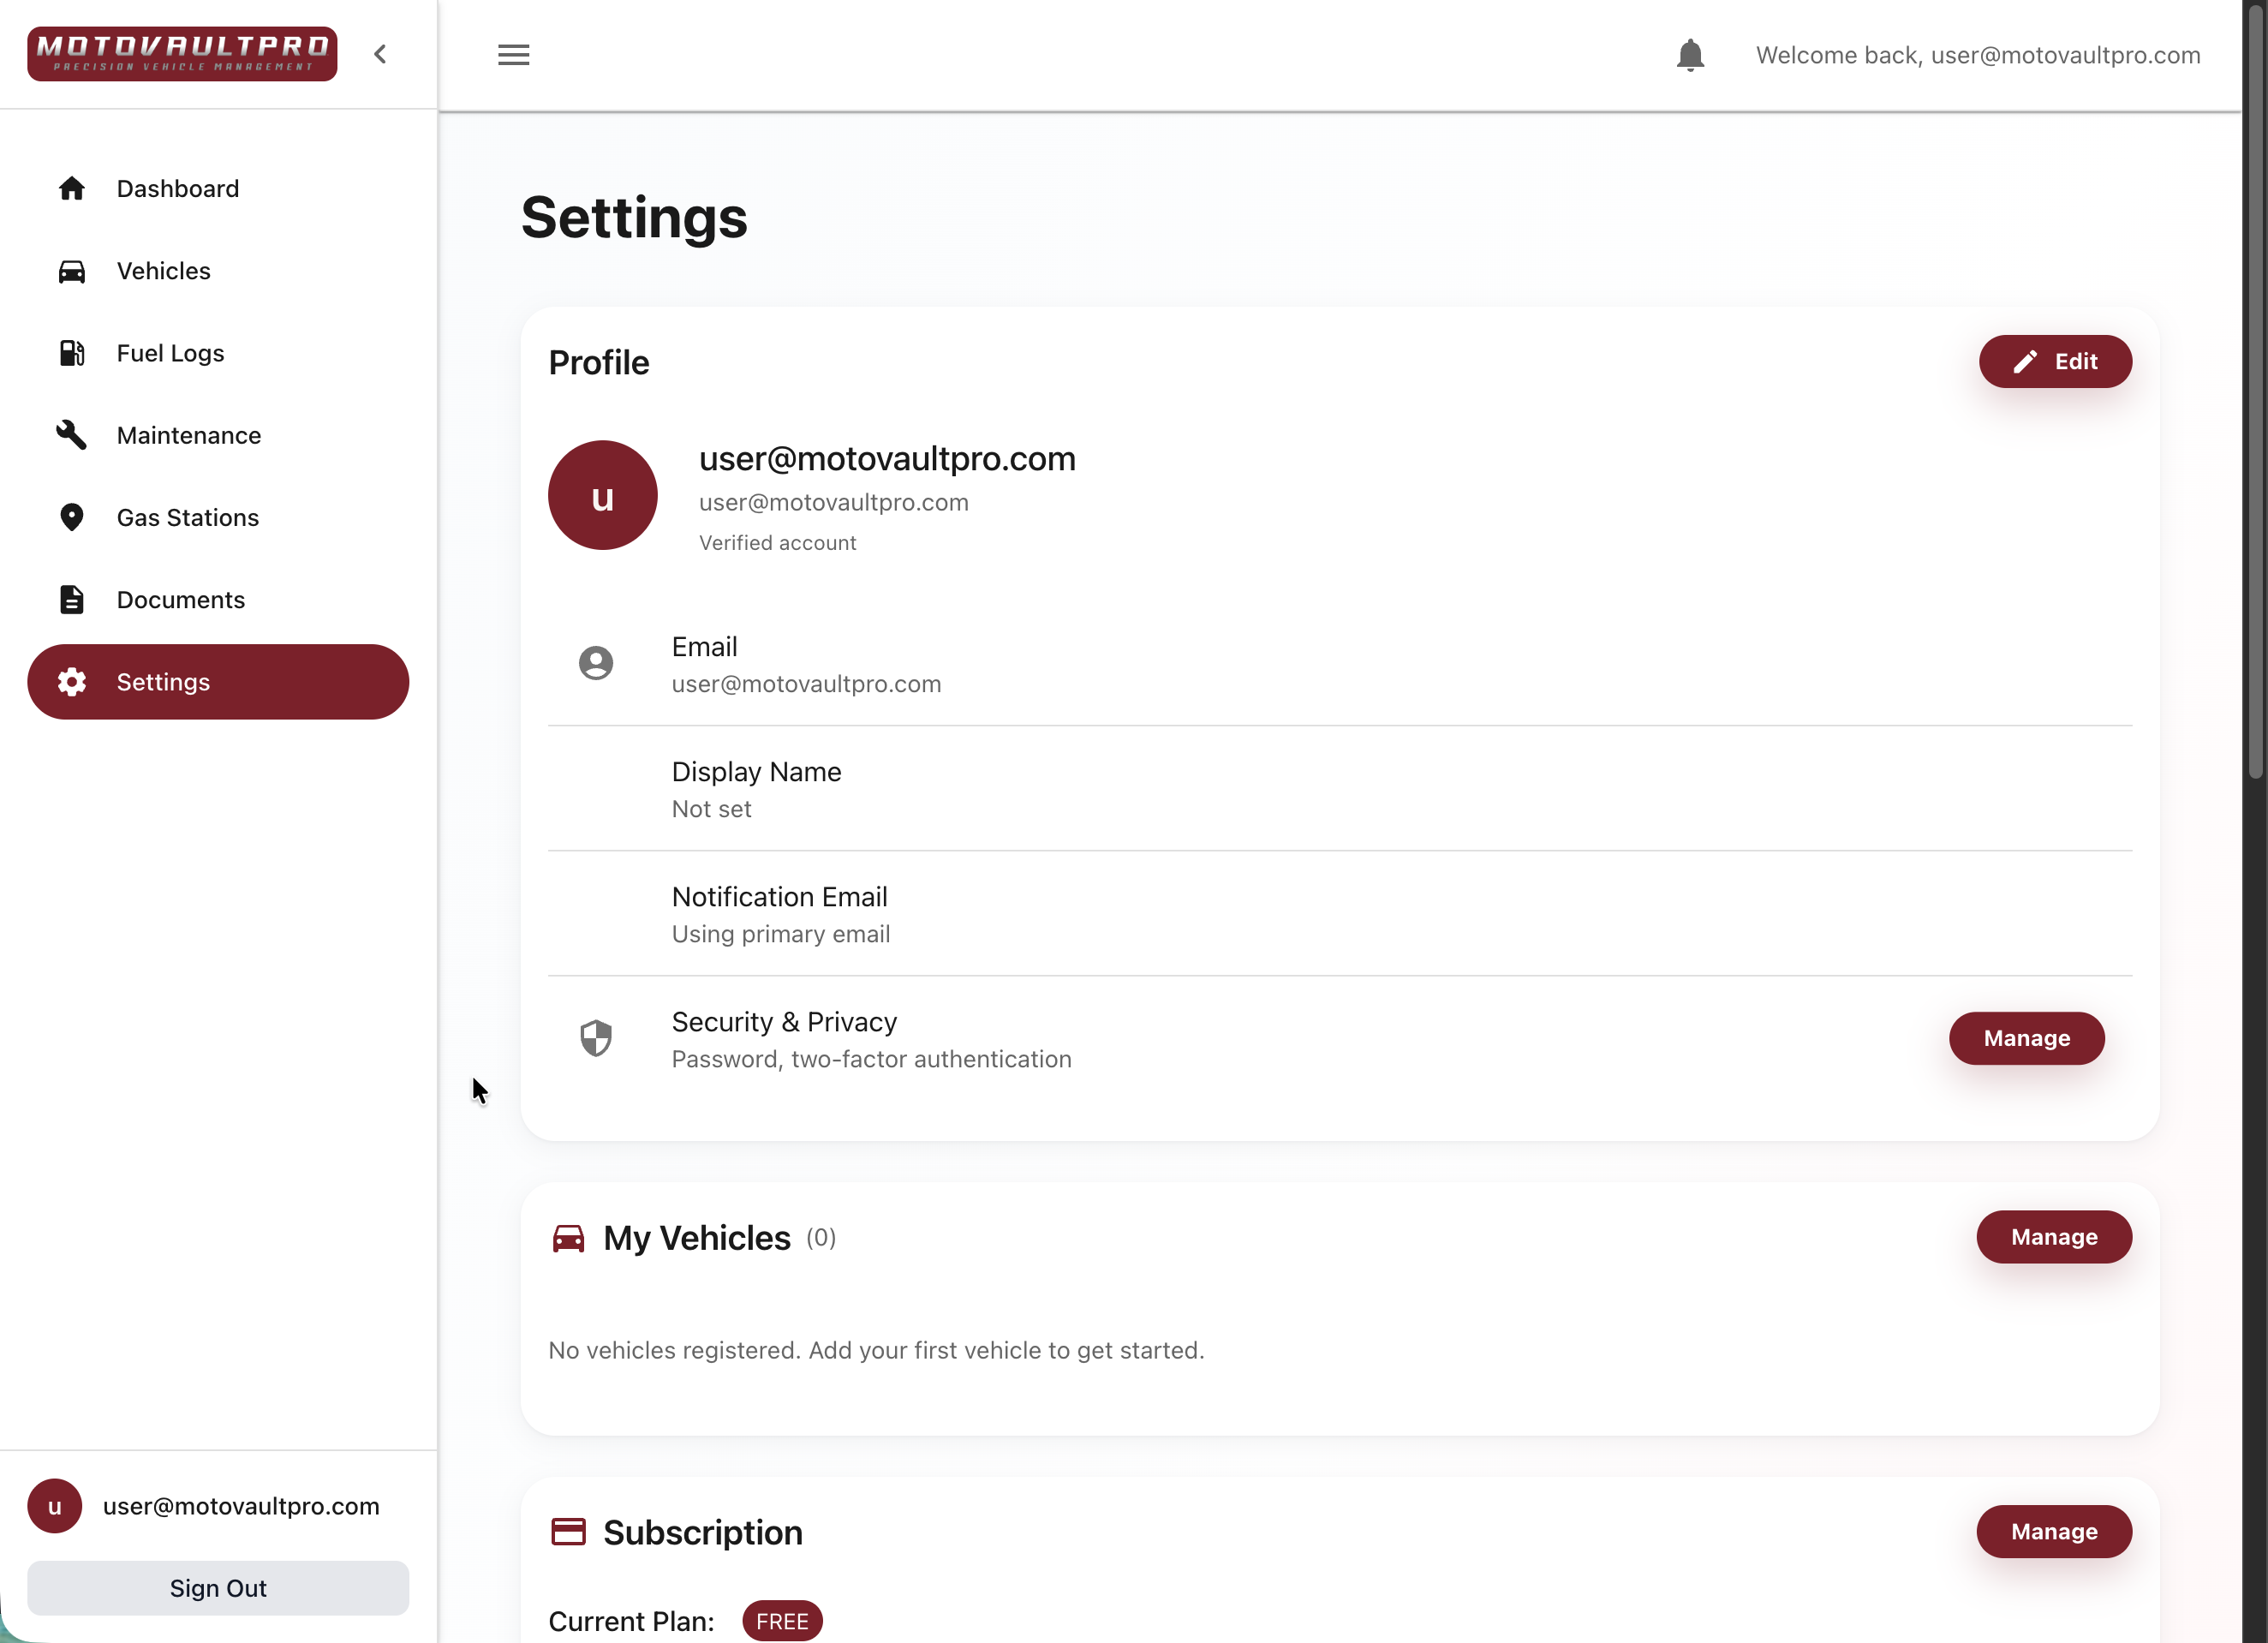Click Manage for Subscription
Screen dimensions: 2268x1643
point(2053,1532)
